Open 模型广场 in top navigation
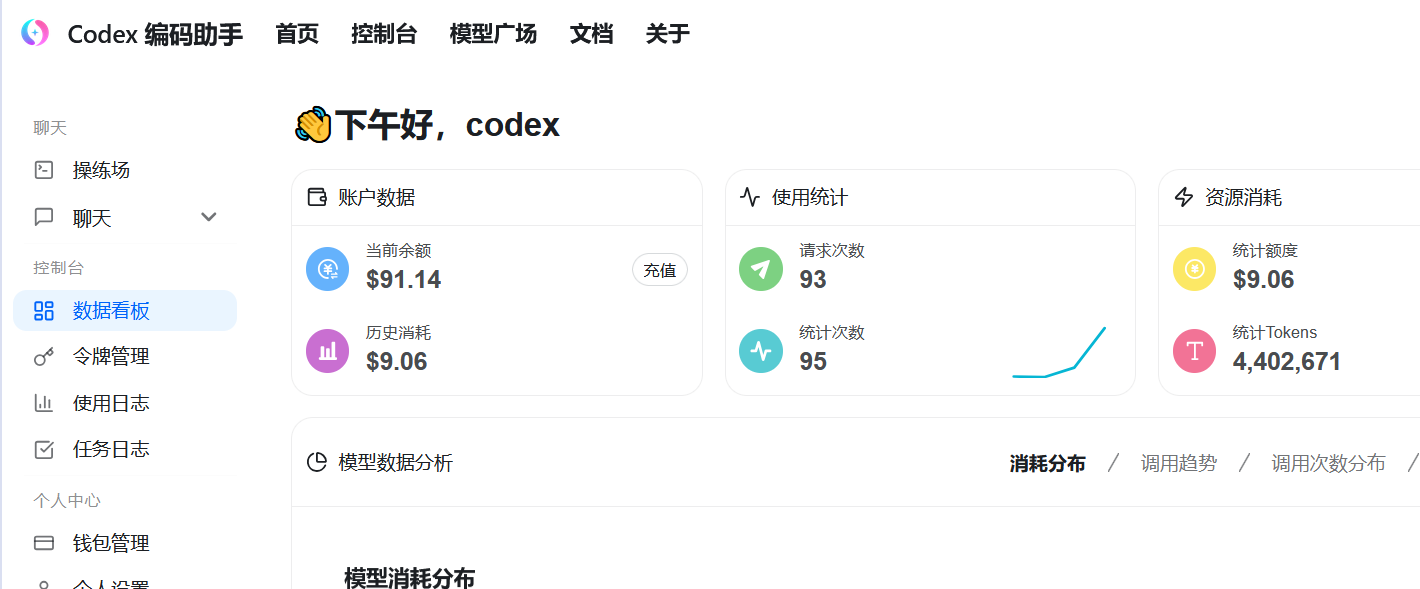 click(493, 34)
